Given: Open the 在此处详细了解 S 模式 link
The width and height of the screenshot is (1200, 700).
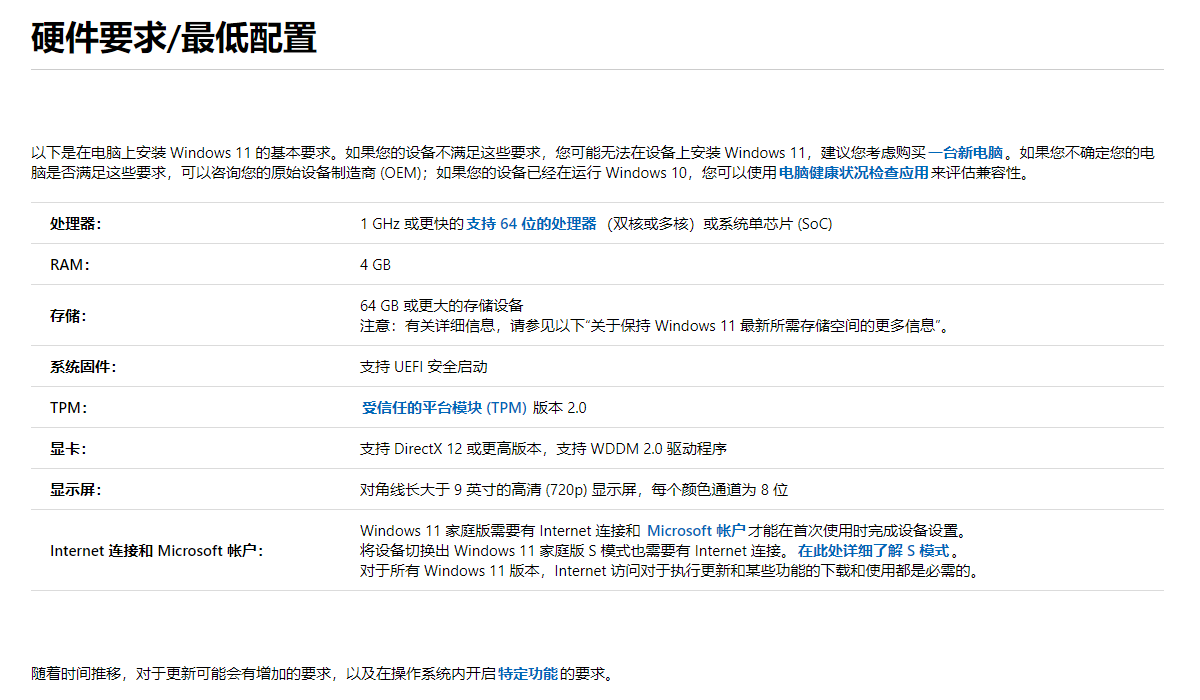Looking at the screenshot, I should 873,551.
